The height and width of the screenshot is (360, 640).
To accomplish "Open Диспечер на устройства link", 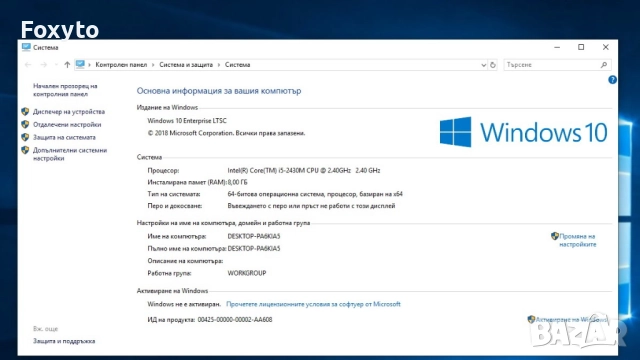I will tap(69, 111).
